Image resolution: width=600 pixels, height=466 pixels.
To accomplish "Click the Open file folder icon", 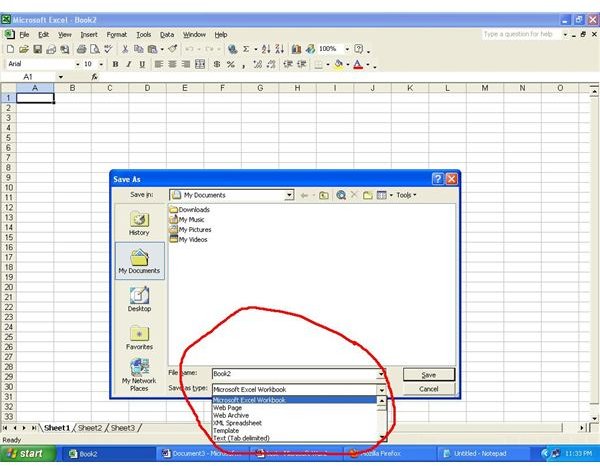I will point(24,49).
